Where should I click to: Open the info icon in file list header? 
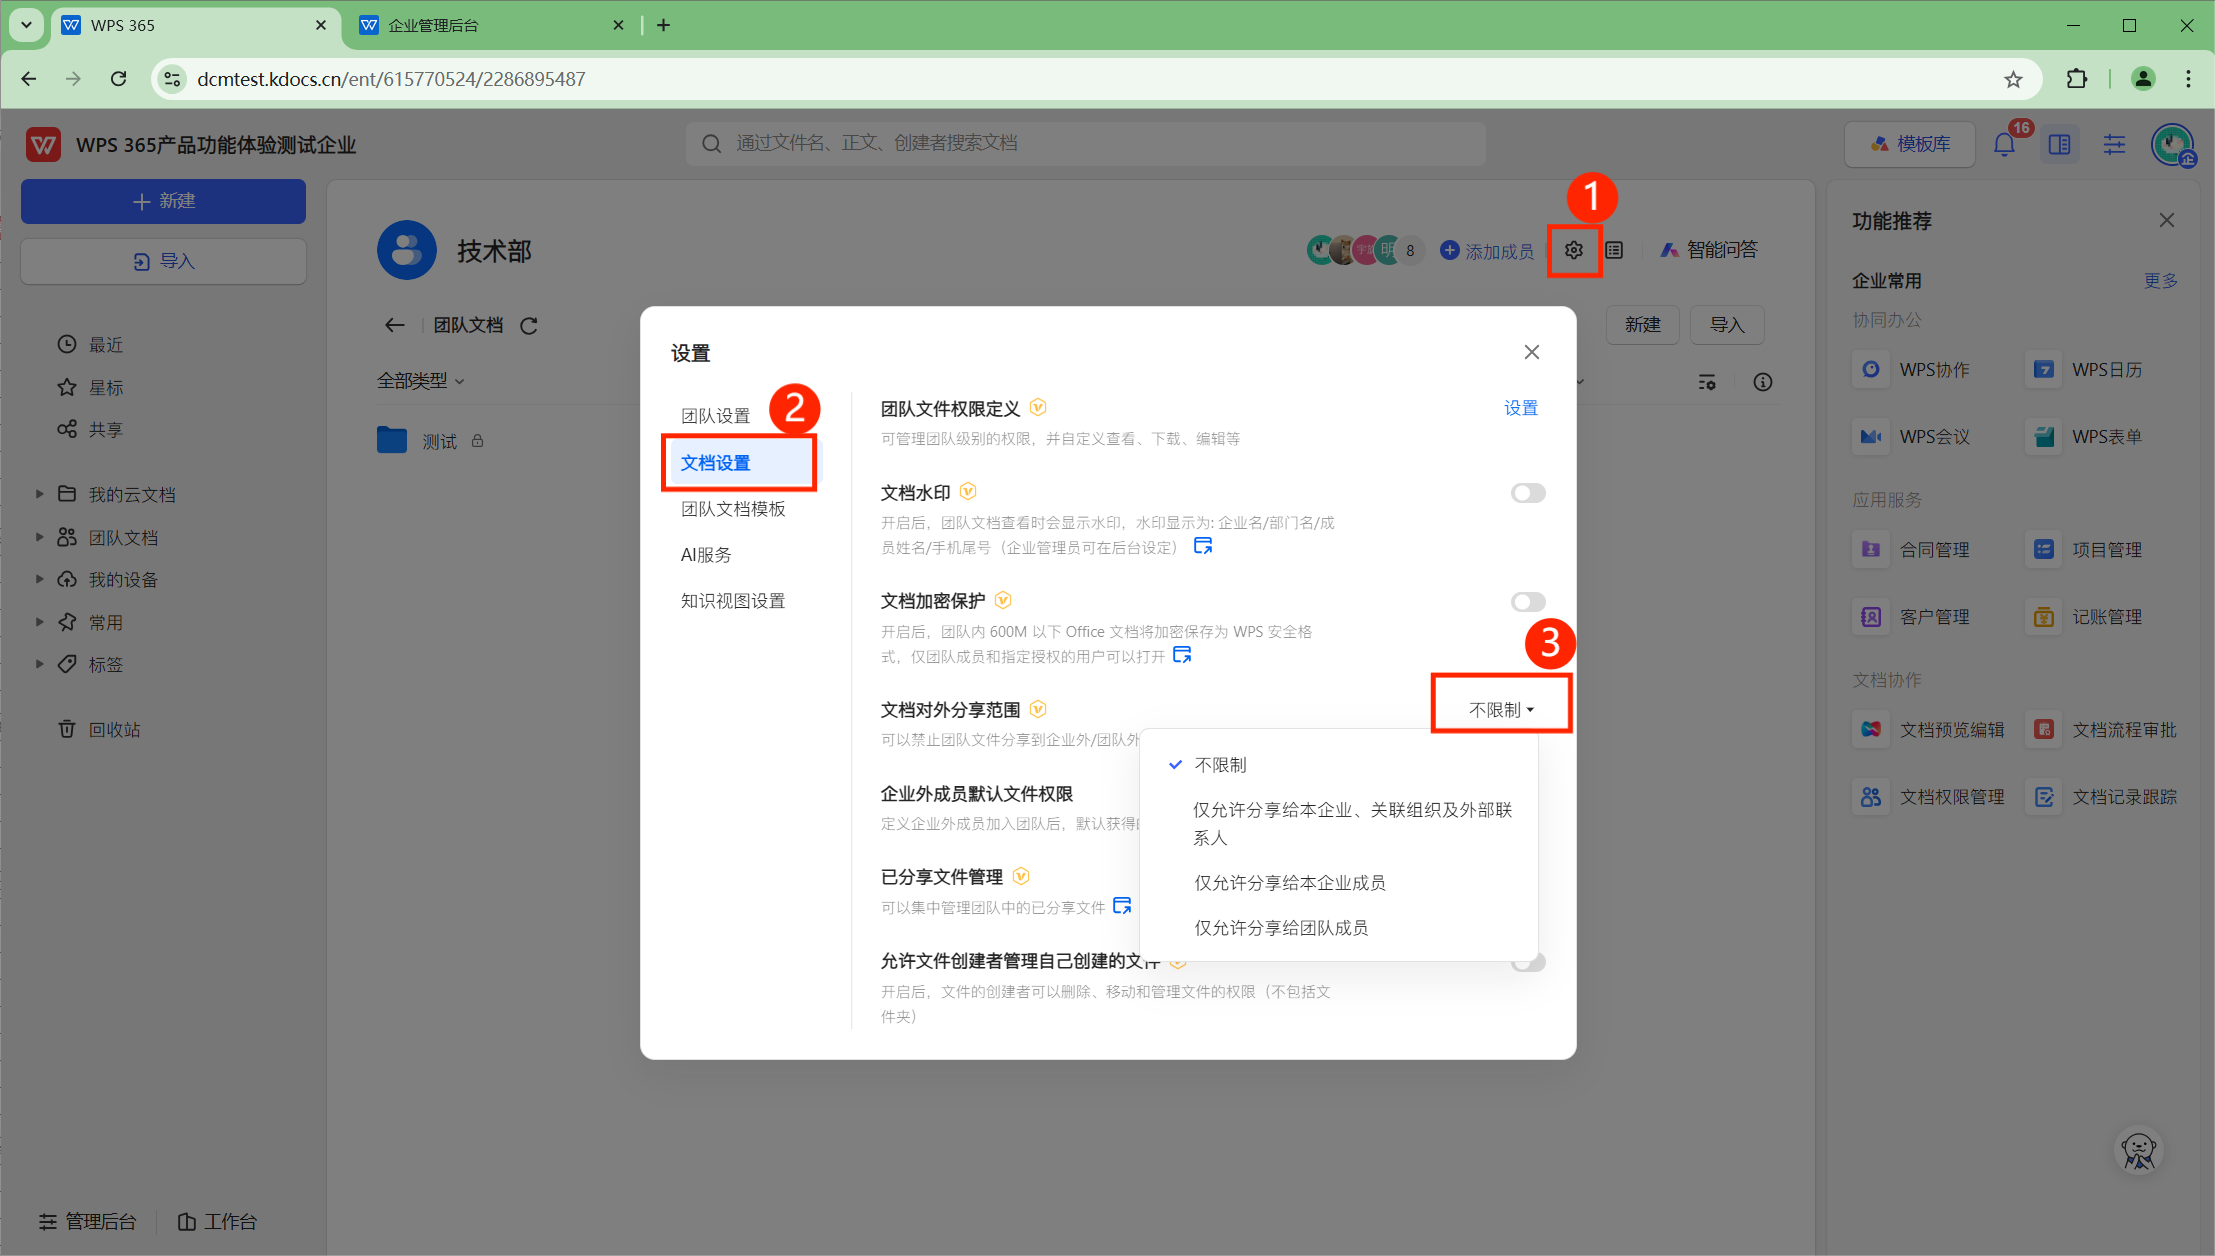click(1762, 382)
